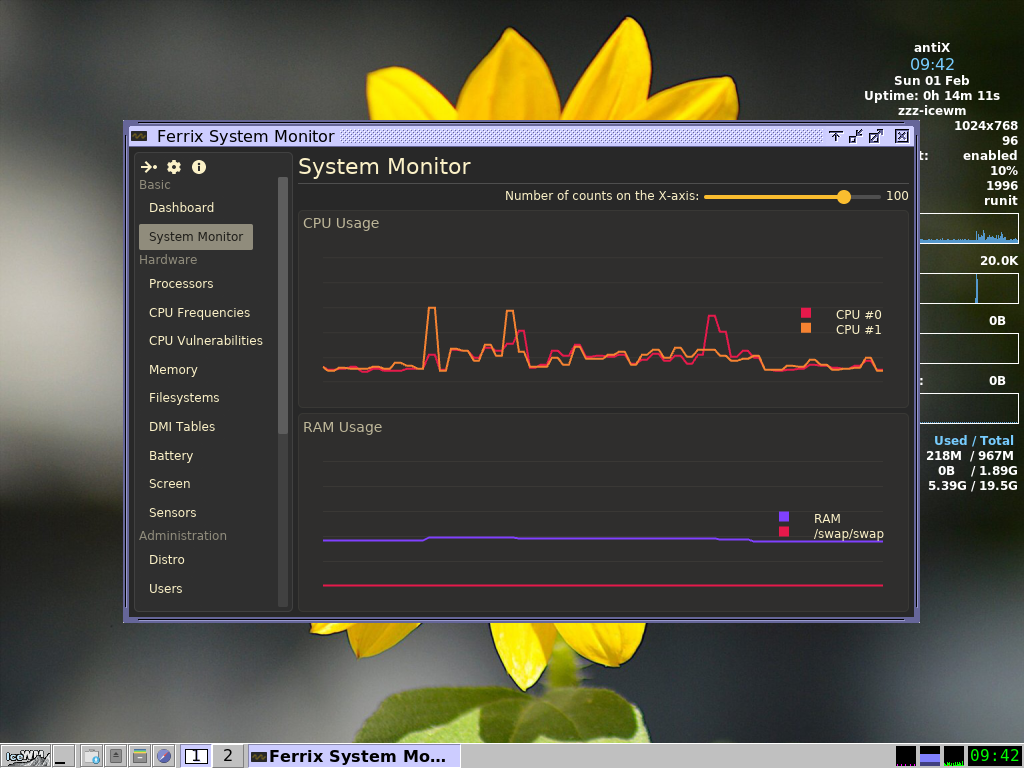Select Sensors in the sidebar
The image size is (1024, 768).
pos(172,513)
